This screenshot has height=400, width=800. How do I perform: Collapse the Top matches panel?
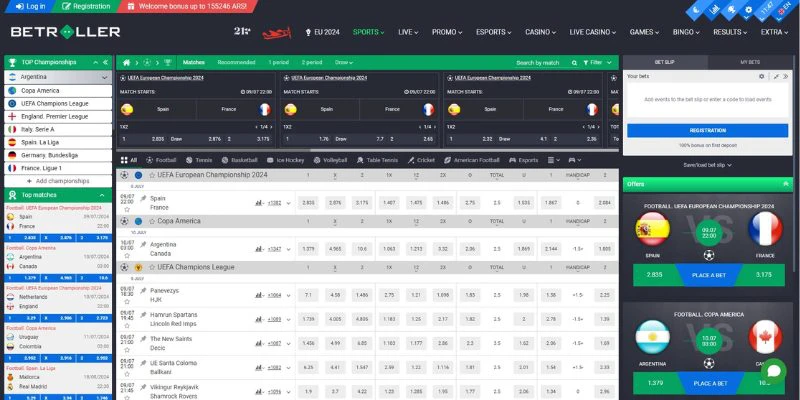coord(102,195)
